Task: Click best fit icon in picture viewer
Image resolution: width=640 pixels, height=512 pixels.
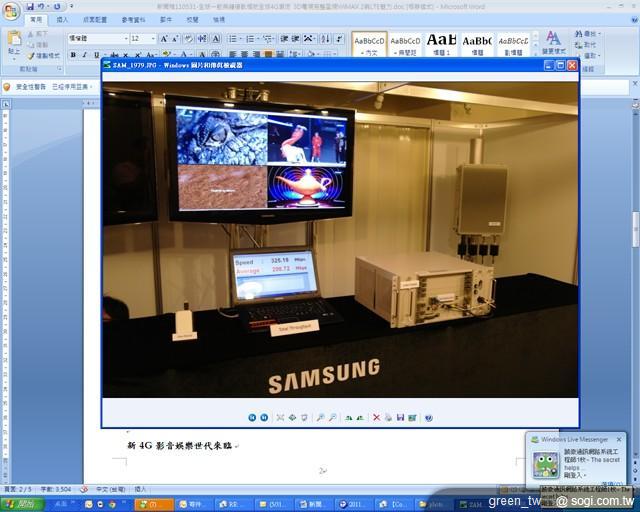Action: [x=280, y=417]
